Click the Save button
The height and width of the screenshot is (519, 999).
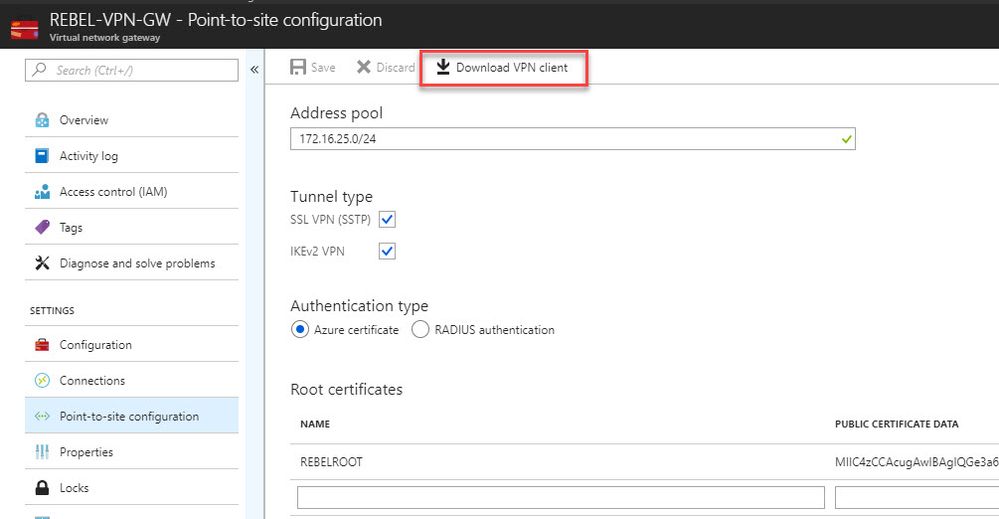point(313,68)
